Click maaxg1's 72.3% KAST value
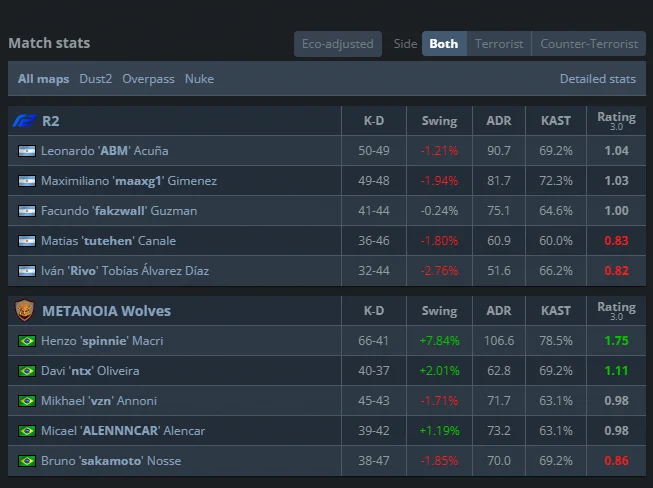This screenshot has width=653, height=488. [x=556, y=181]
